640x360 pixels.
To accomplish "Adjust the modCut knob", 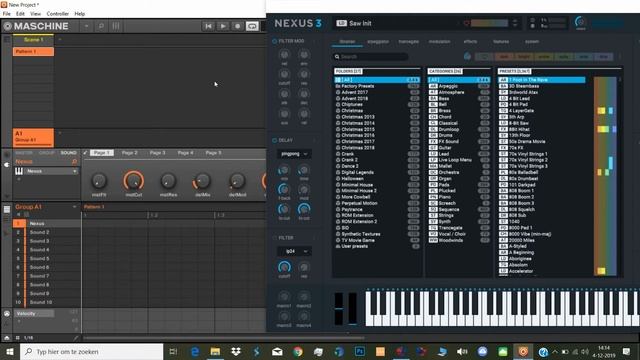I will tap(133, 181).
